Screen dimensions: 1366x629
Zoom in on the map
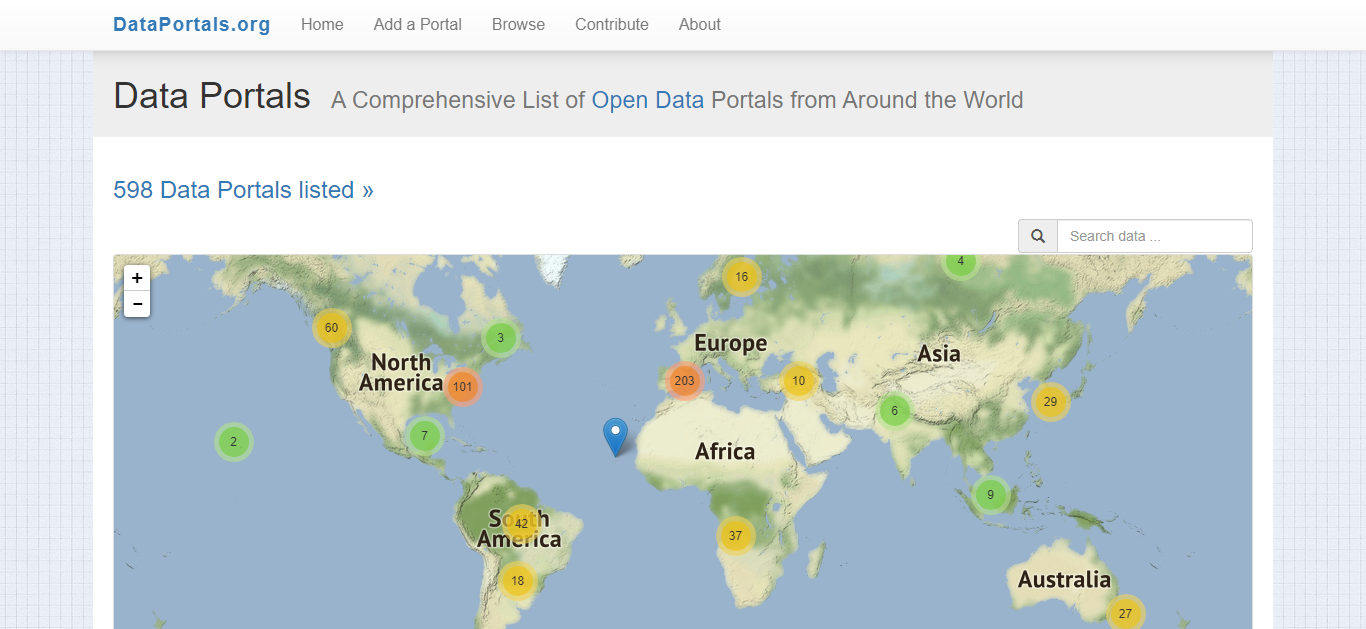coord(137,278)
